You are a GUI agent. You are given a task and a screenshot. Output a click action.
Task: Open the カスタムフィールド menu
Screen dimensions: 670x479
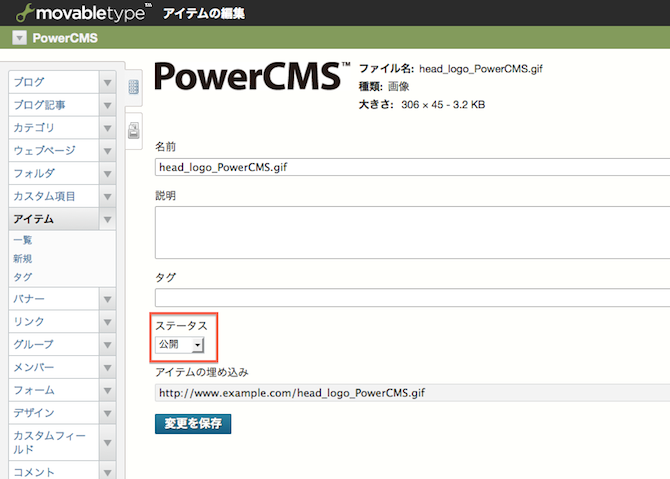point(54,442)
